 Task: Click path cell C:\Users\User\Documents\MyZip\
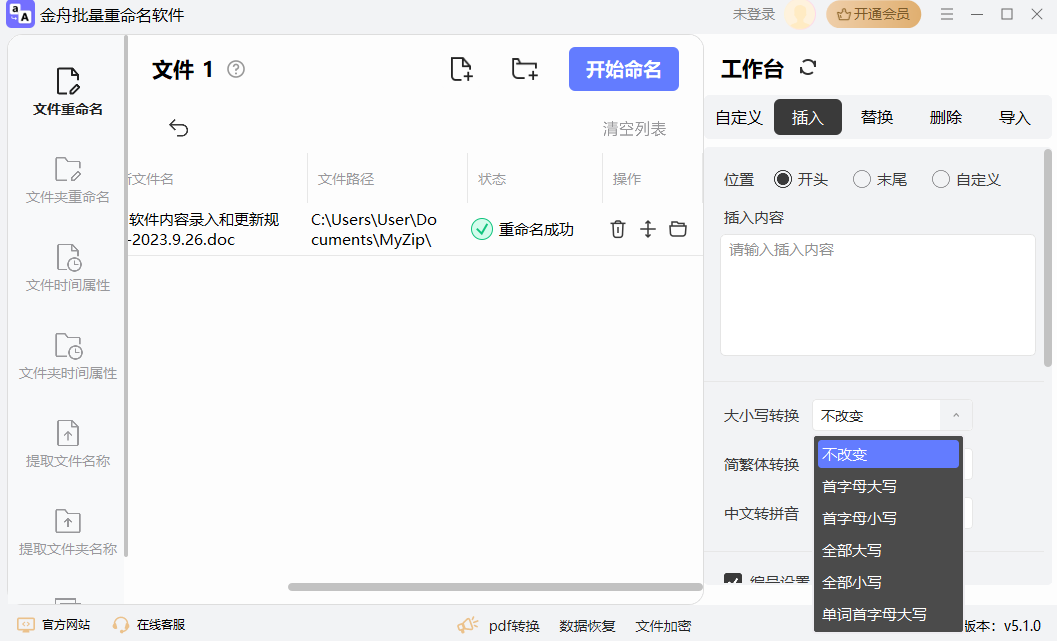click(x=374, y=229)
